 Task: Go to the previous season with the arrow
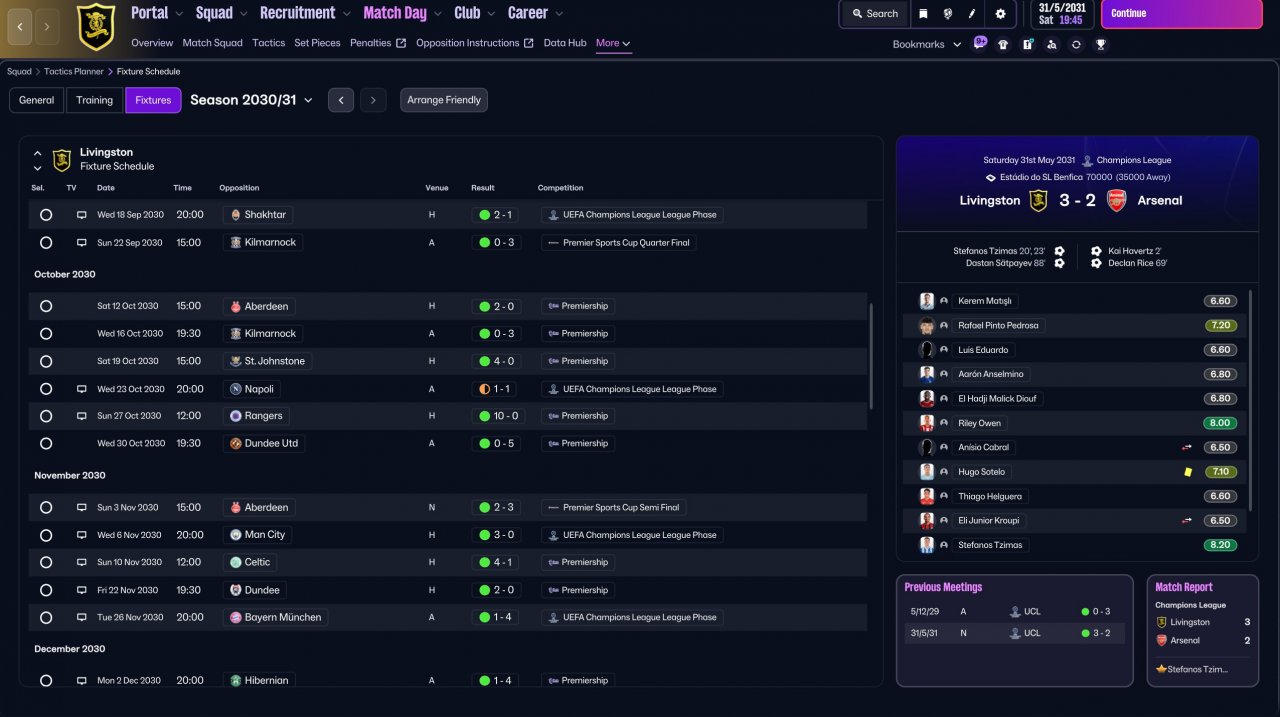coord(341,100)
